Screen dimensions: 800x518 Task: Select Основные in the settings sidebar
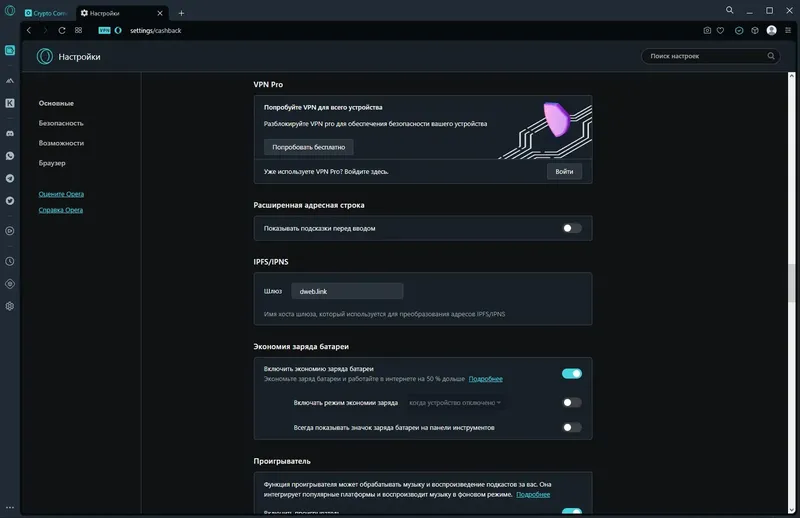click(x=56, y=103)
